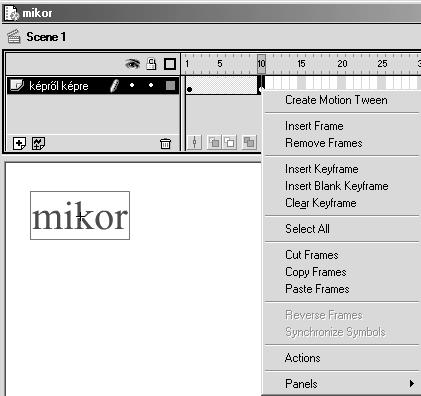Choose Paste Frames
421x396 pixels.
coord(317,289)
